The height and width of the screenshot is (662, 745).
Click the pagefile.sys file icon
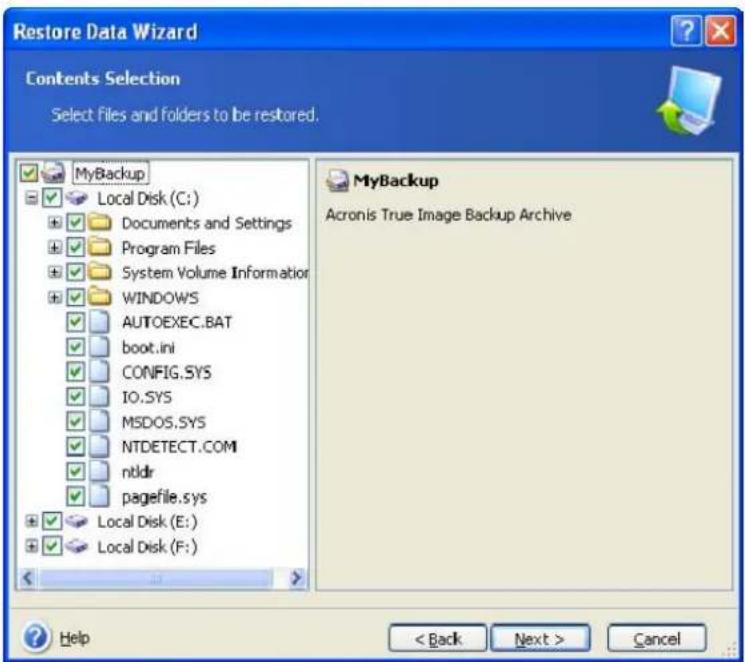point(99,497)
